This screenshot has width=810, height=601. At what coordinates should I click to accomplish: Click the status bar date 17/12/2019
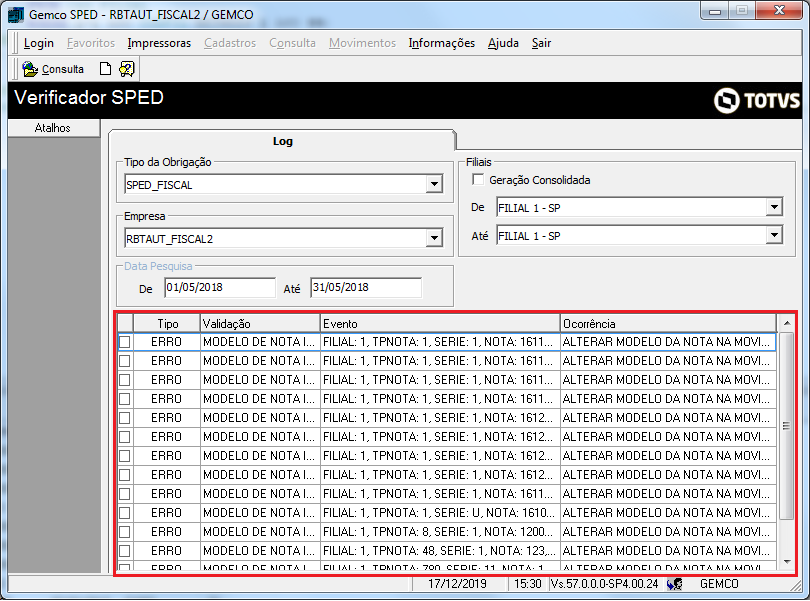[457, 584]
